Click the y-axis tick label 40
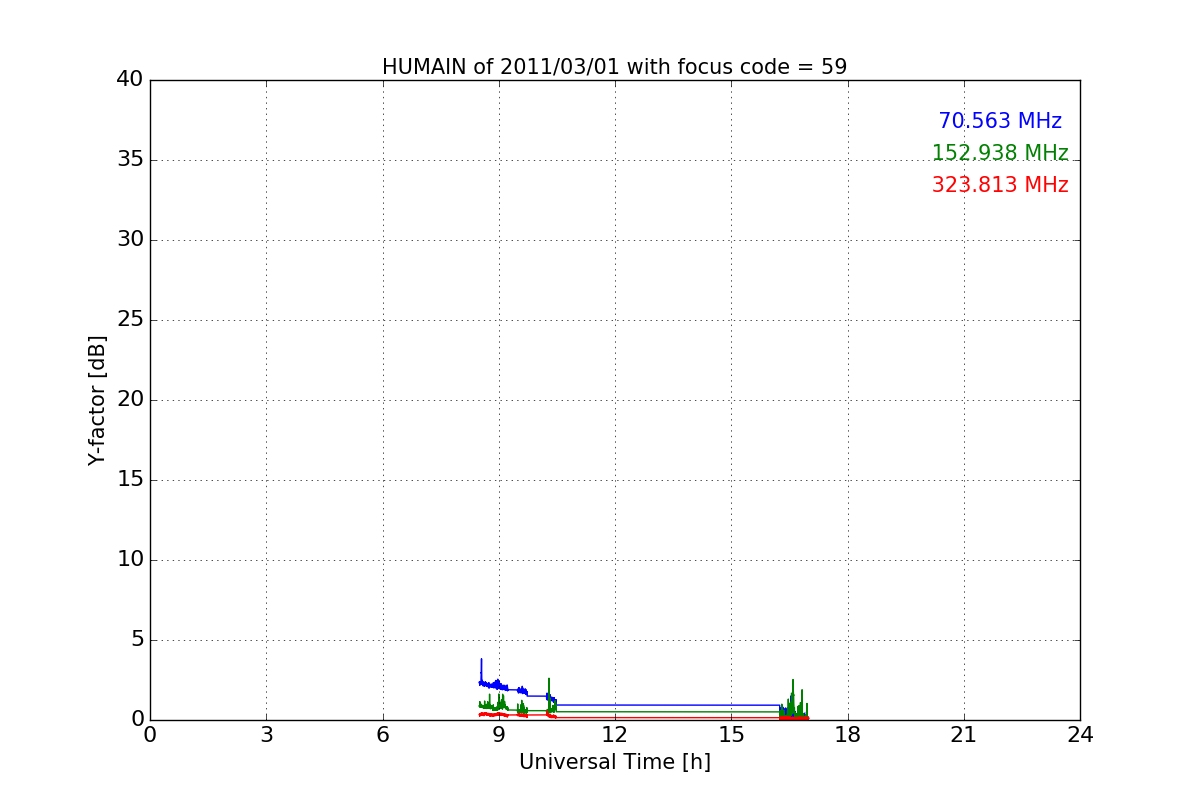 [130, 80]
